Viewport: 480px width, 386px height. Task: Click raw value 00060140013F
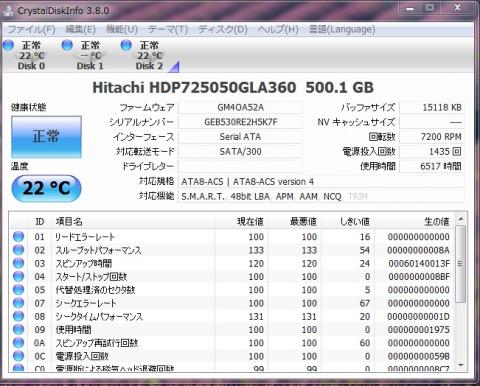[x=419, y=264]
